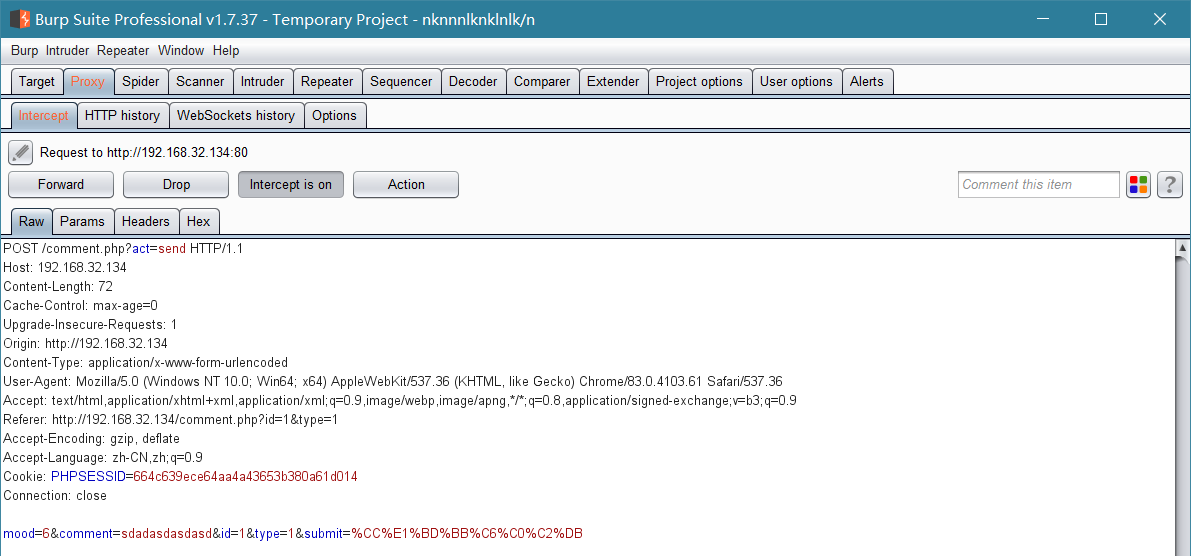Click the Comment this item field
Viewport: 1191px width, 556px height.
pyautogui.click(x=1039, y=185)
